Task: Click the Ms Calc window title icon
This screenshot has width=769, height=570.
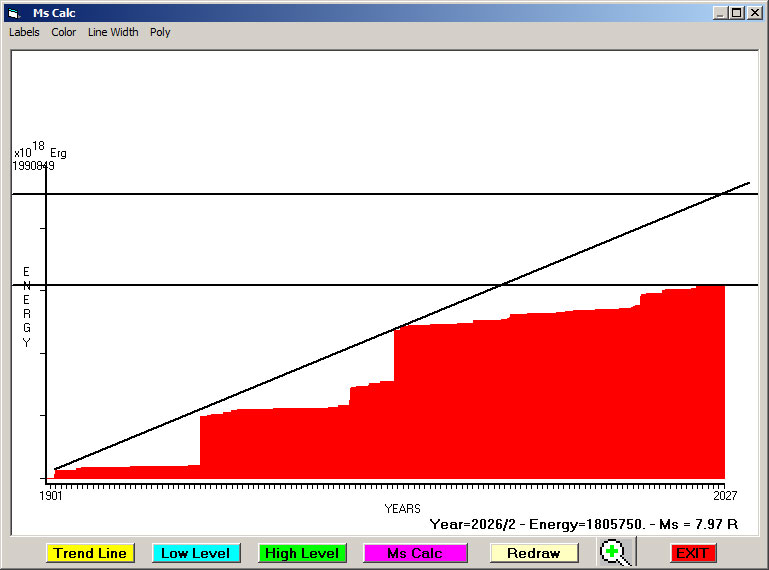Action: click(x=14, y=13)
